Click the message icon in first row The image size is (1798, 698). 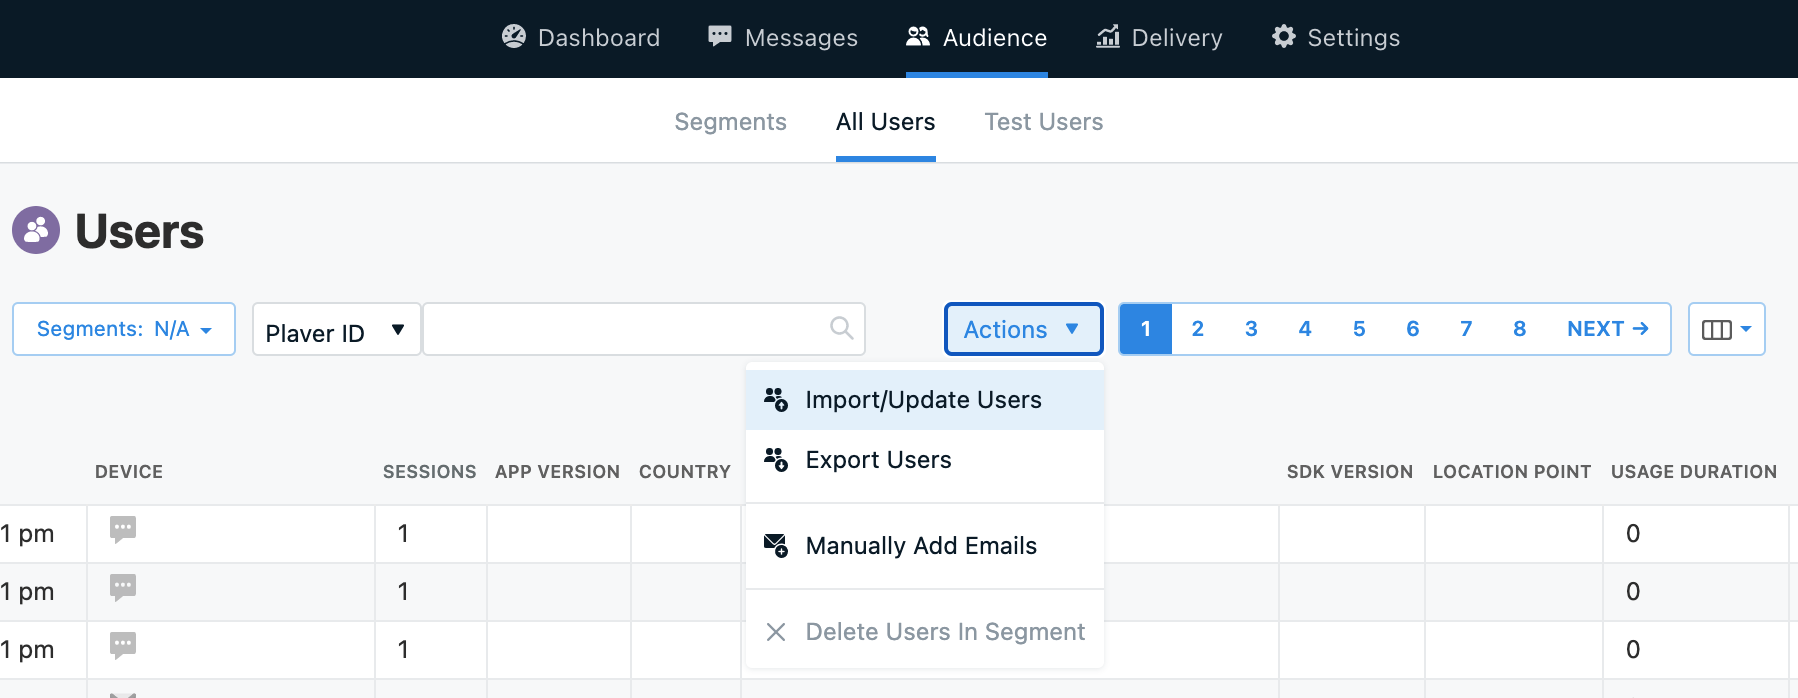[123, 529]
